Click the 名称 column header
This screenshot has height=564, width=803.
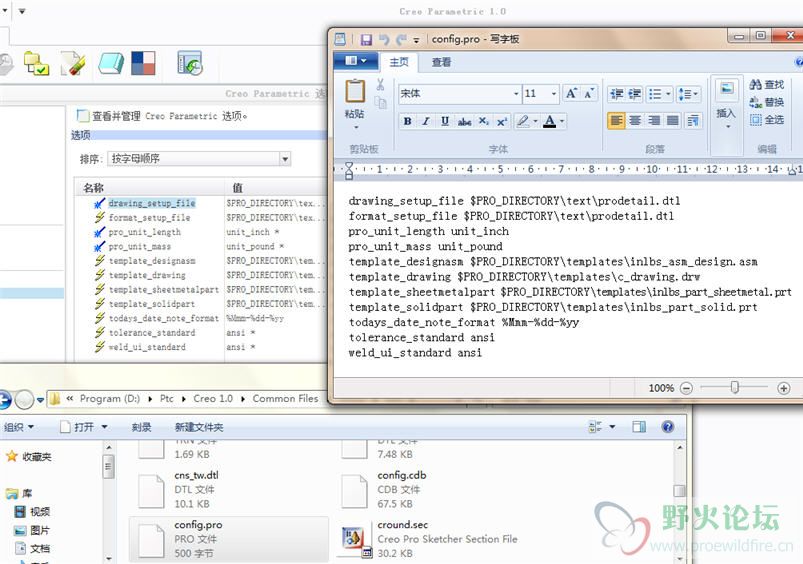coord(93,187)
